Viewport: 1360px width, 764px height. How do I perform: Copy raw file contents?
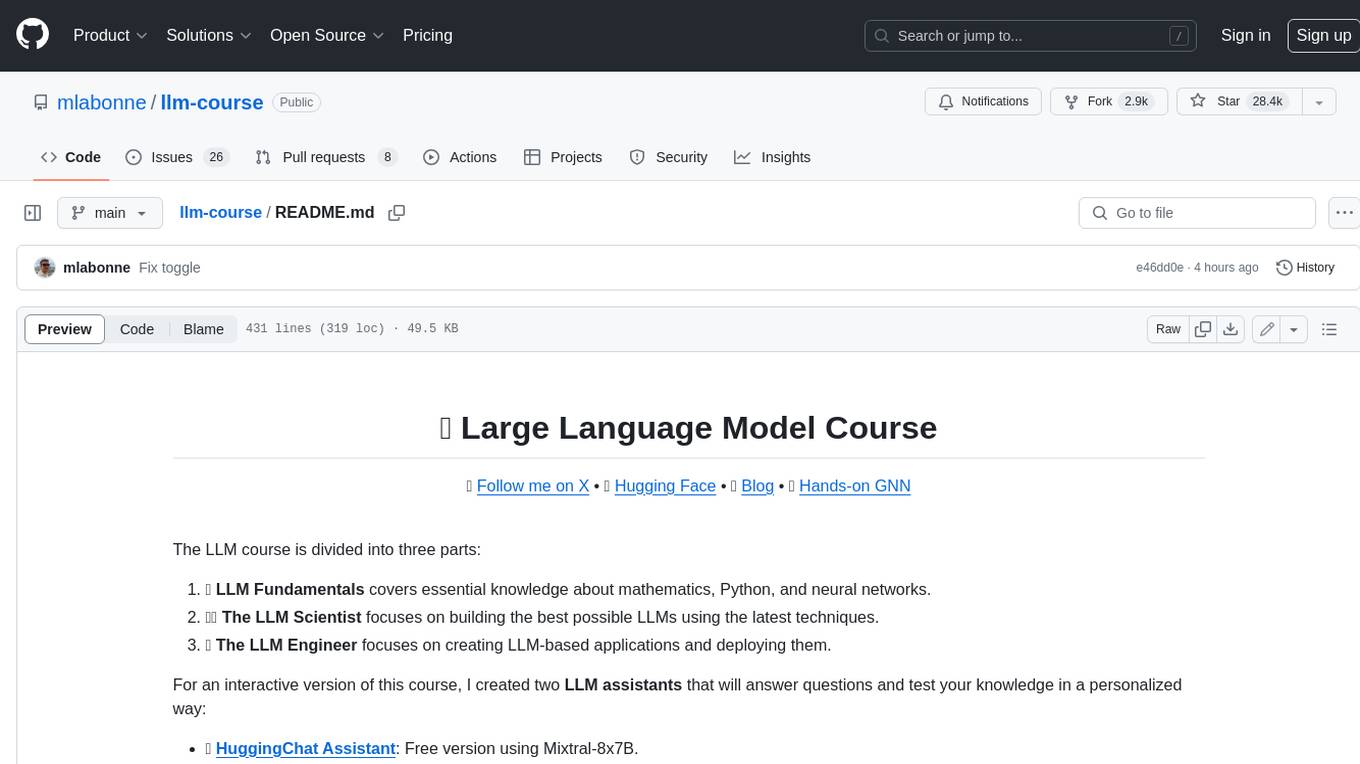[1203, 329]
